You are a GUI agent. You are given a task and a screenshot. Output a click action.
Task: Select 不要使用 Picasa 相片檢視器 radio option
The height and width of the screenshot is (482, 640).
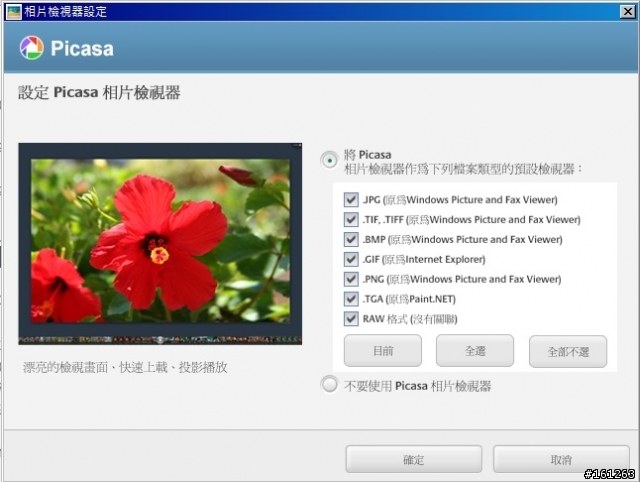[329, 384]
